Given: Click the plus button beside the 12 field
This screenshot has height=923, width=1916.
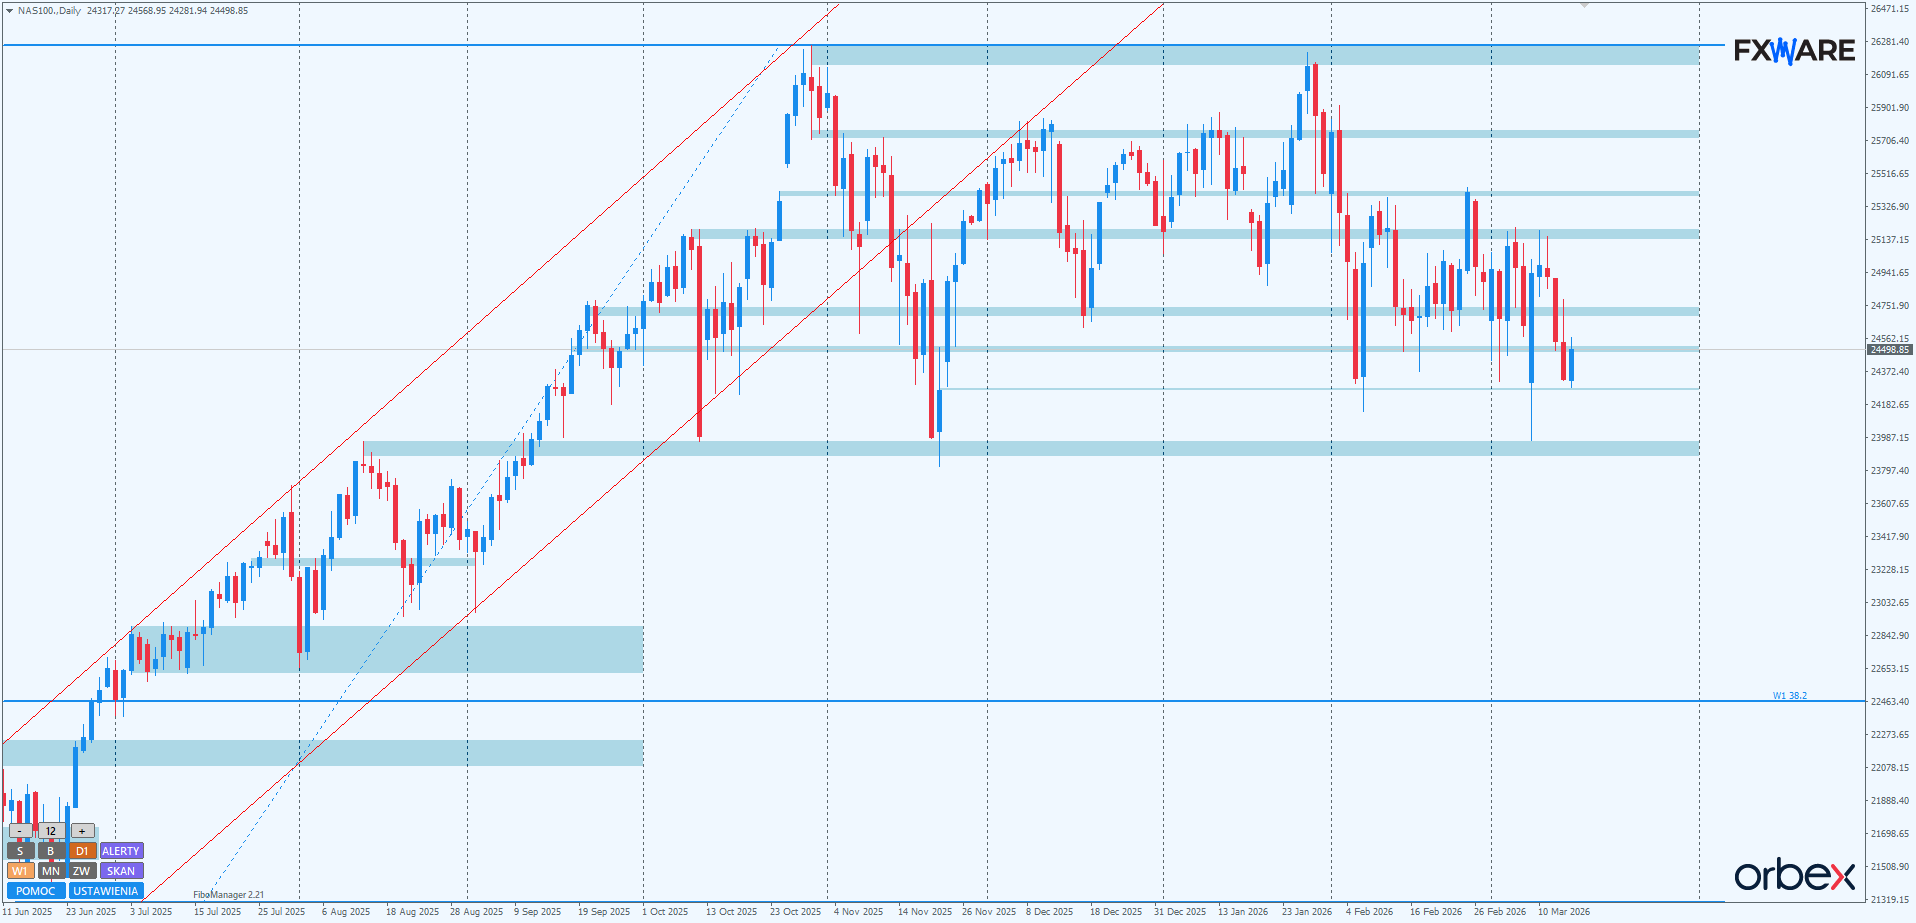Looking at the screenshot, I should 83,831.
